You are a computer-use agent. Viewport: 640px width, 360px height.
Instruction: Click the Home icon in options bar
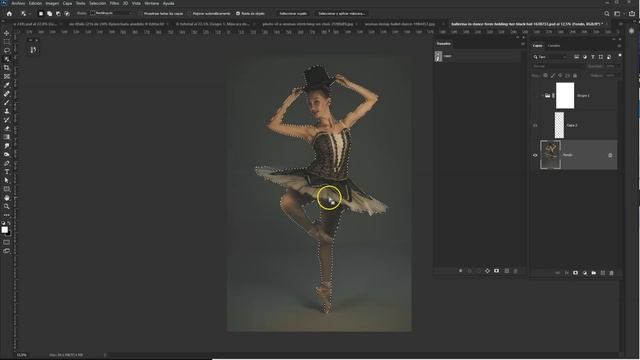9,13
